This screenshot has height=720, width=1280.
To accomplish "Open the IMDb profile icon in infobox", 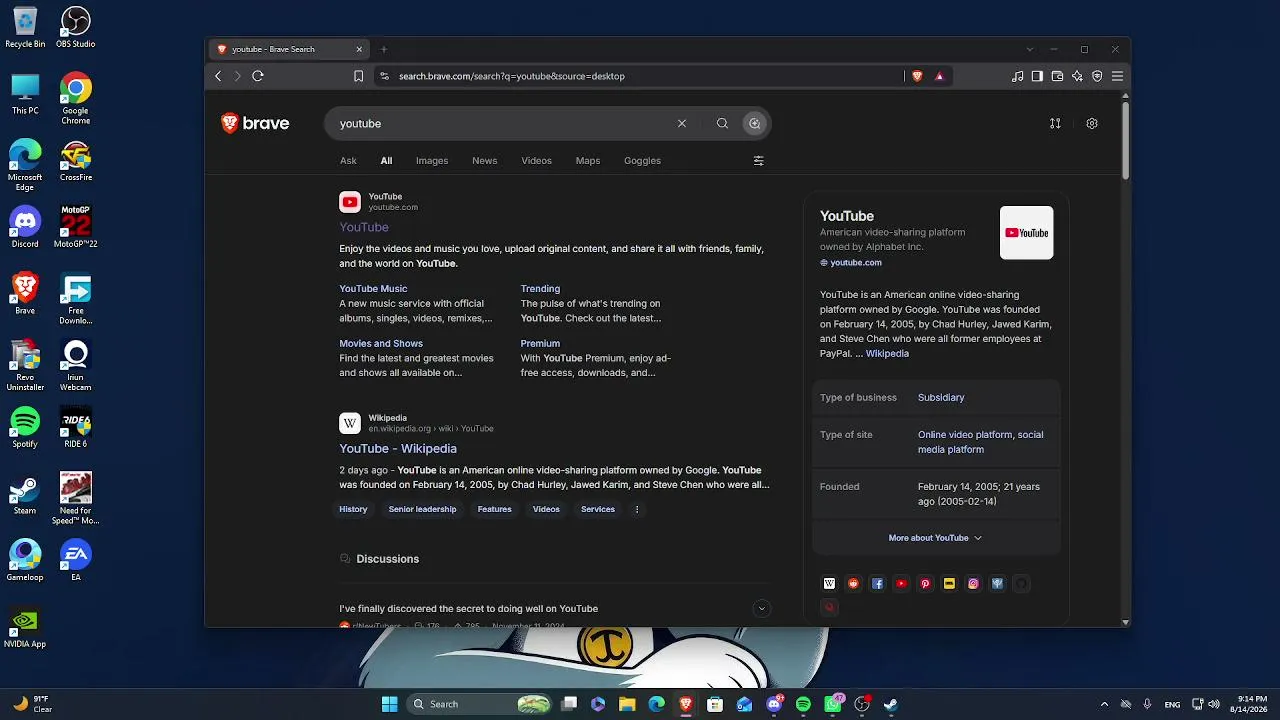I will 949,584.
